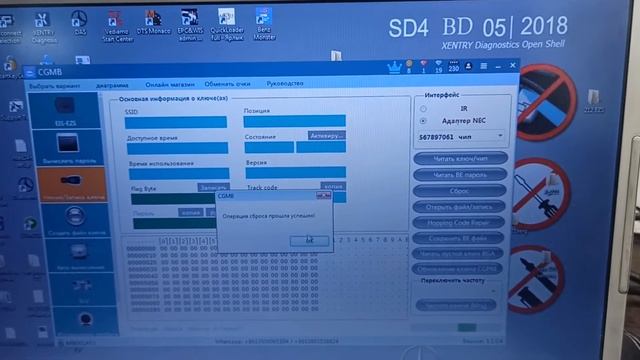Click the key update button above frequency section
The width and height of the screenshot is (640, 360).
point(457,269)
